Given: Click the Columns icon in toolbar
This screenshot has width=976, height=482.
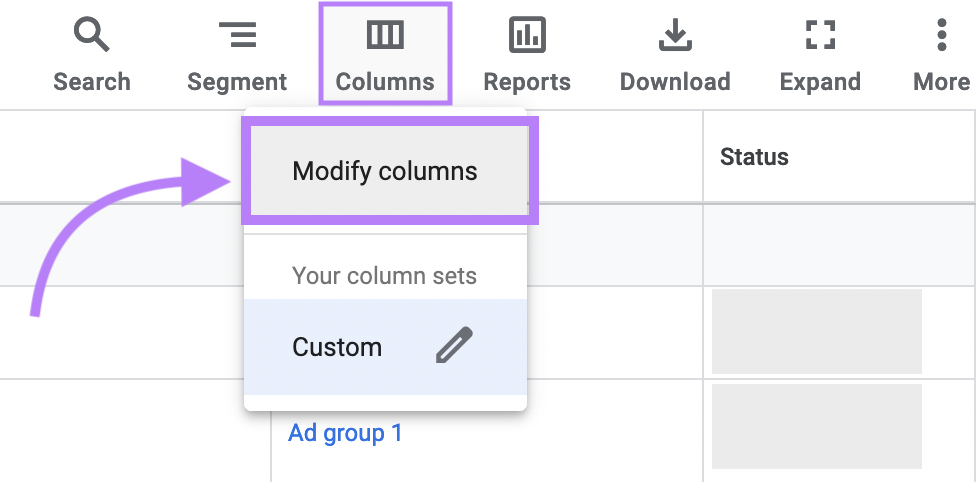Looking at the screenshot, I should pyautogui.click(x=385, y=36).
